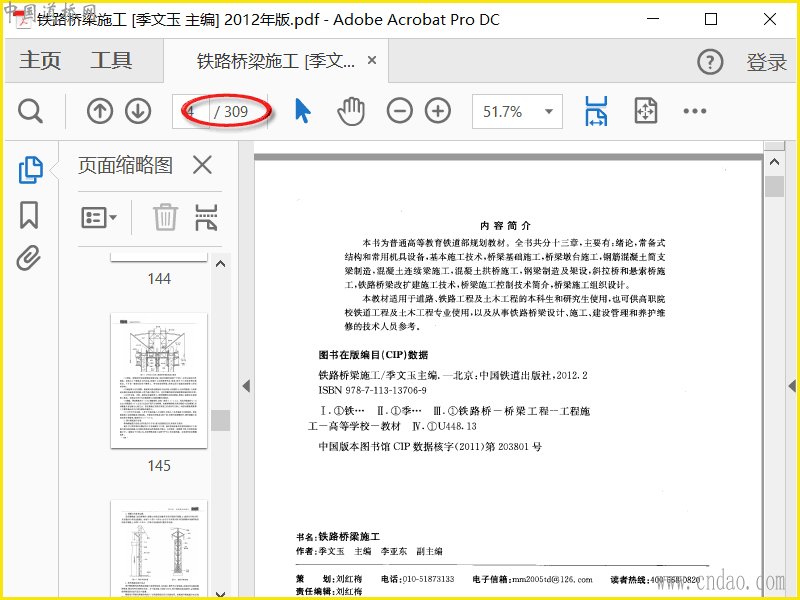The width and height of the screenshot is (800, 600).
Task: Click the 图书在版编目(CIP)数据 heading
Action: coord(373,355)
